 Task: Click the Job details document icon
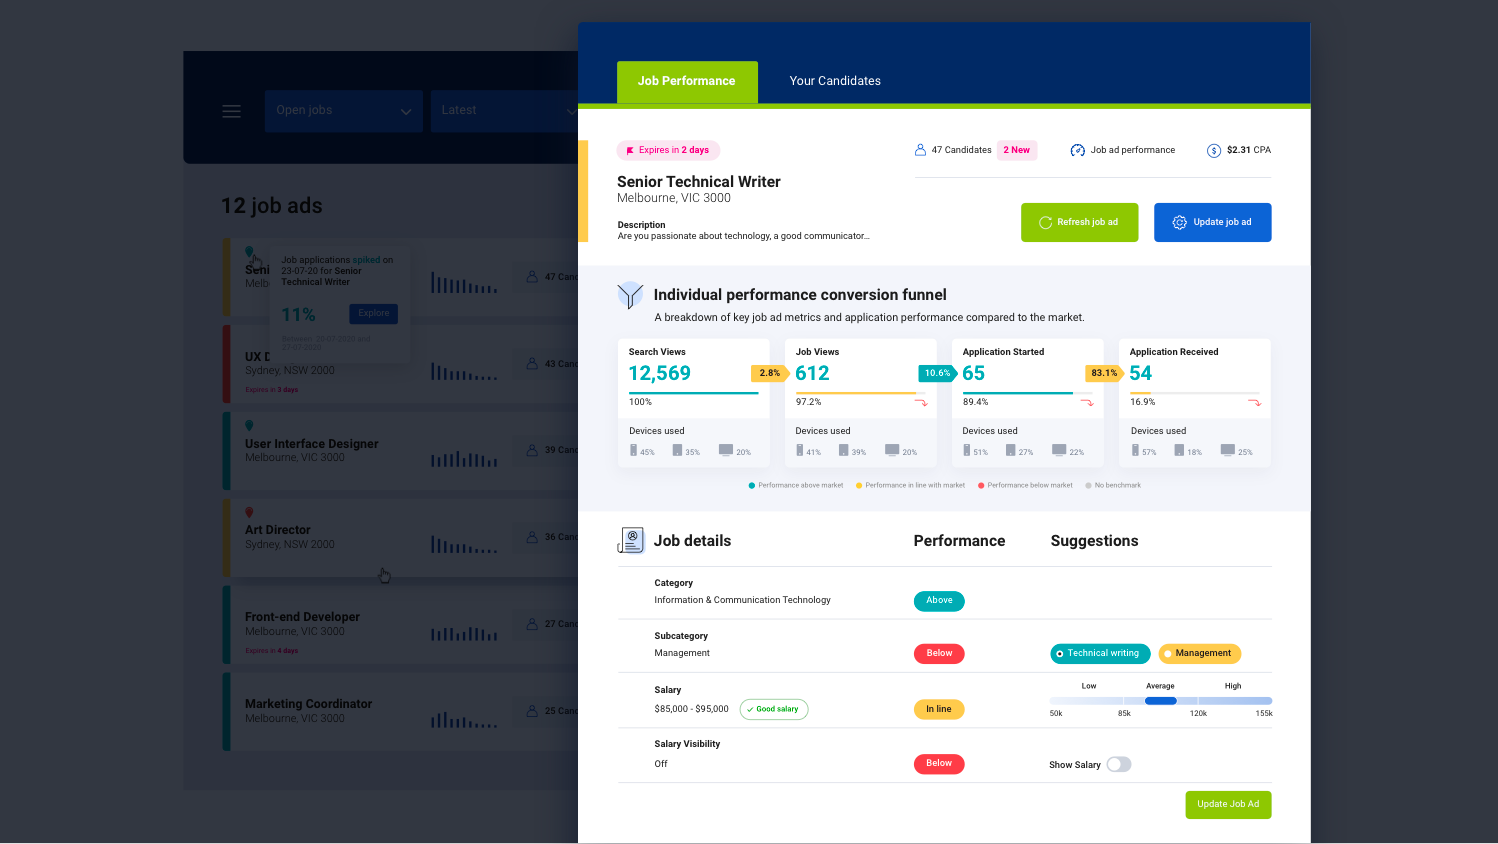631,541
